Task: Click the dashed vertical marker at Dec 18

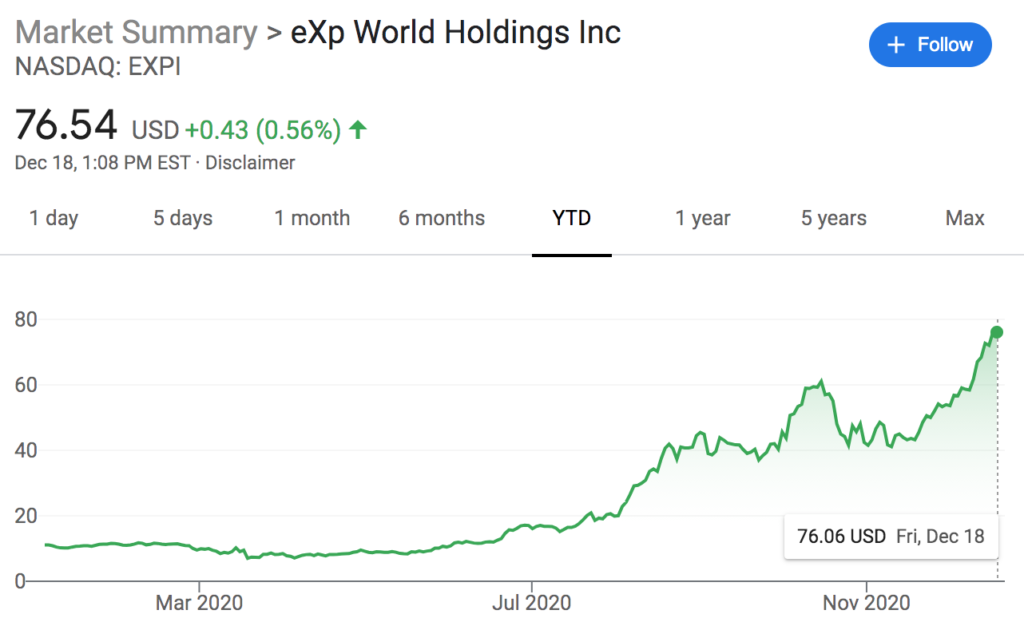Action: tap(997, 450)
